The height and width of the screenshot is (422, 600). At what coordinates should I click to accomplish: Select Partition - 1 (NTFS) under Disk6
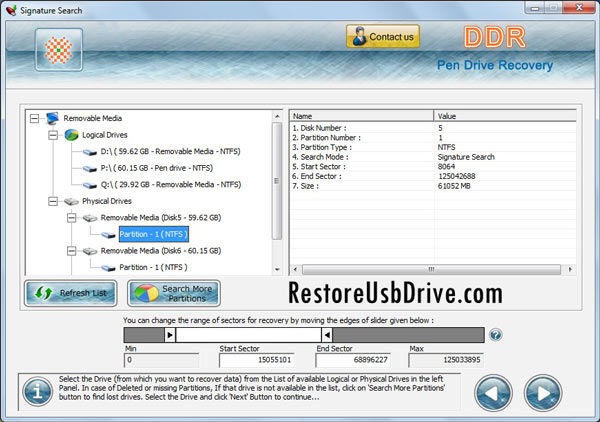153,267
